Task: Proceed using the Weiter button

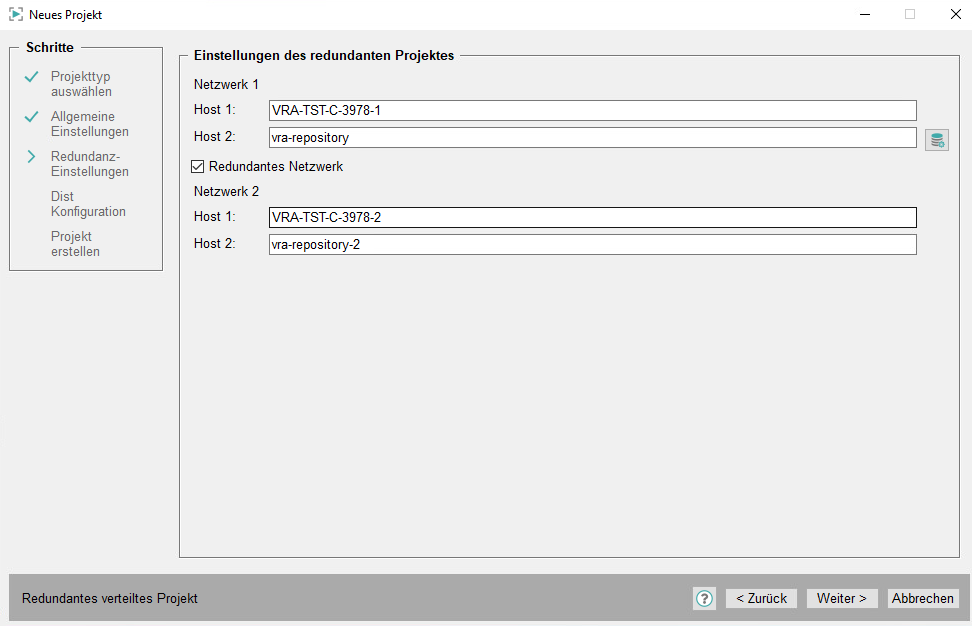Action: coord(841,598)
